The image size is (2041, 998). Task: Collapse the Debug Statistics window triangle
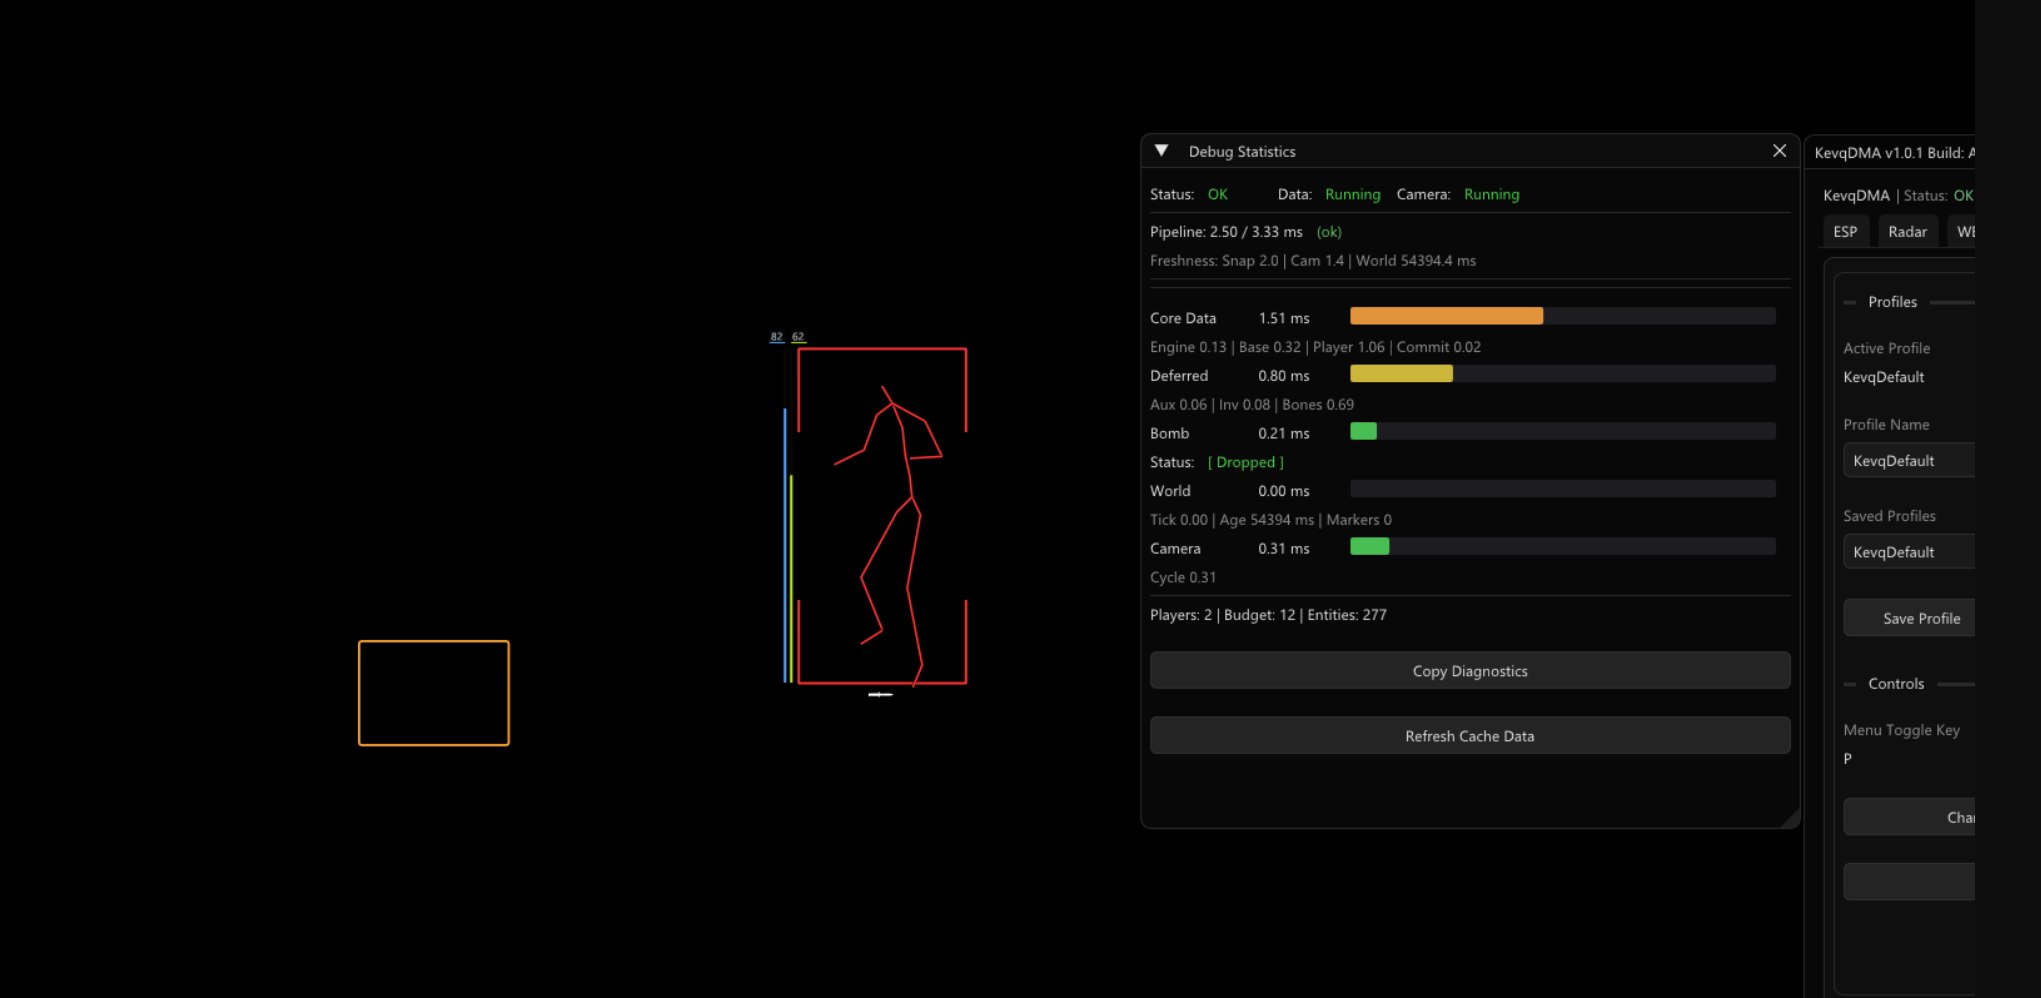coord(1161,151)
